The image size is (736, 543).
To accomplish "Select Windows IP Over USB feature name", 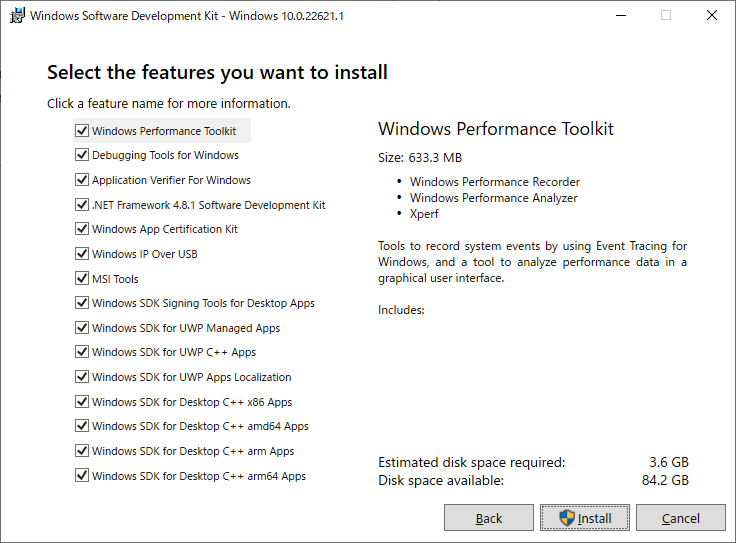I will click(x=145, y=254).
